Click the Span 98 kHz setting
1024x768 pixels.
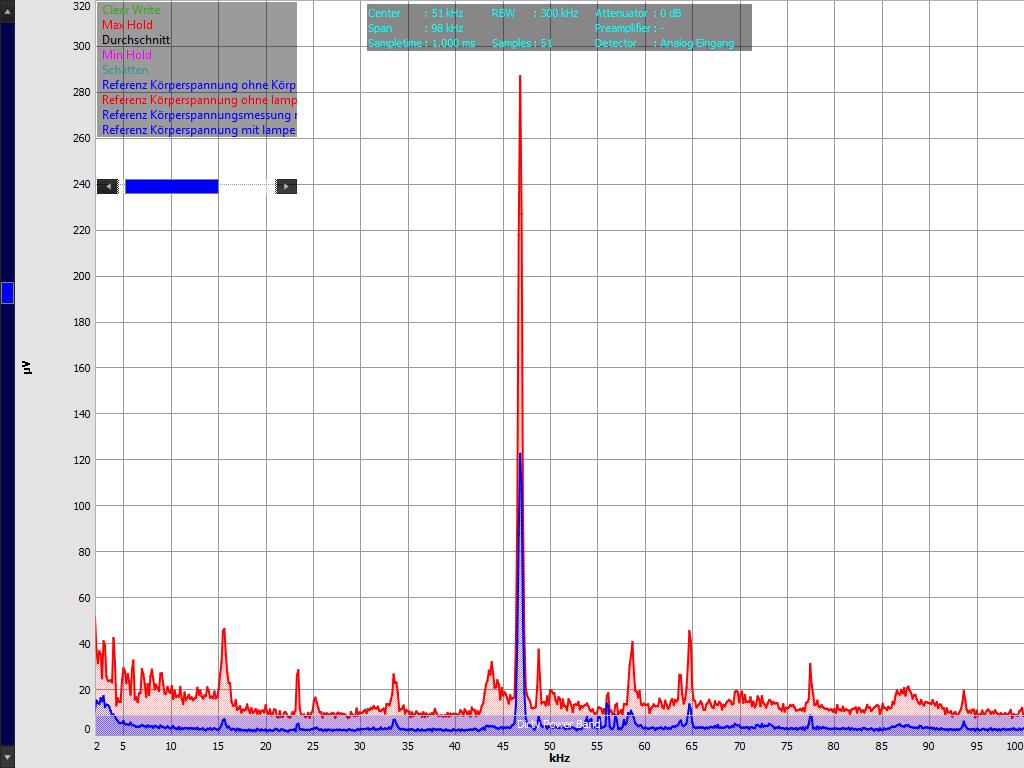pos(416,29)
